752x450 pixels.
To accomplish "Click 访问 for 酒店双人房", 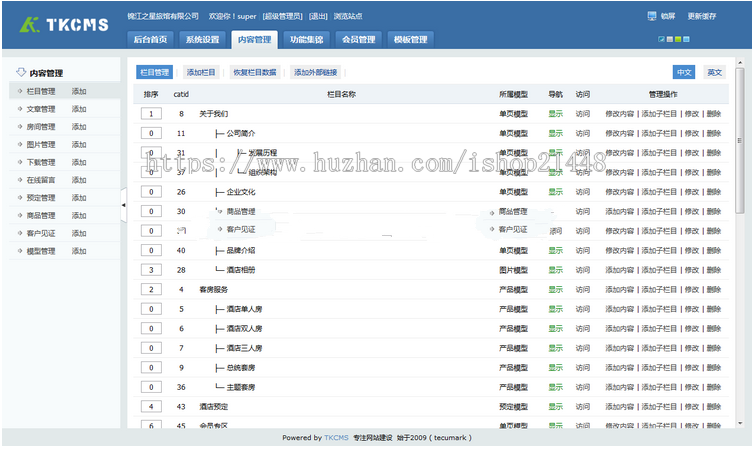I will tap(583, 329).
